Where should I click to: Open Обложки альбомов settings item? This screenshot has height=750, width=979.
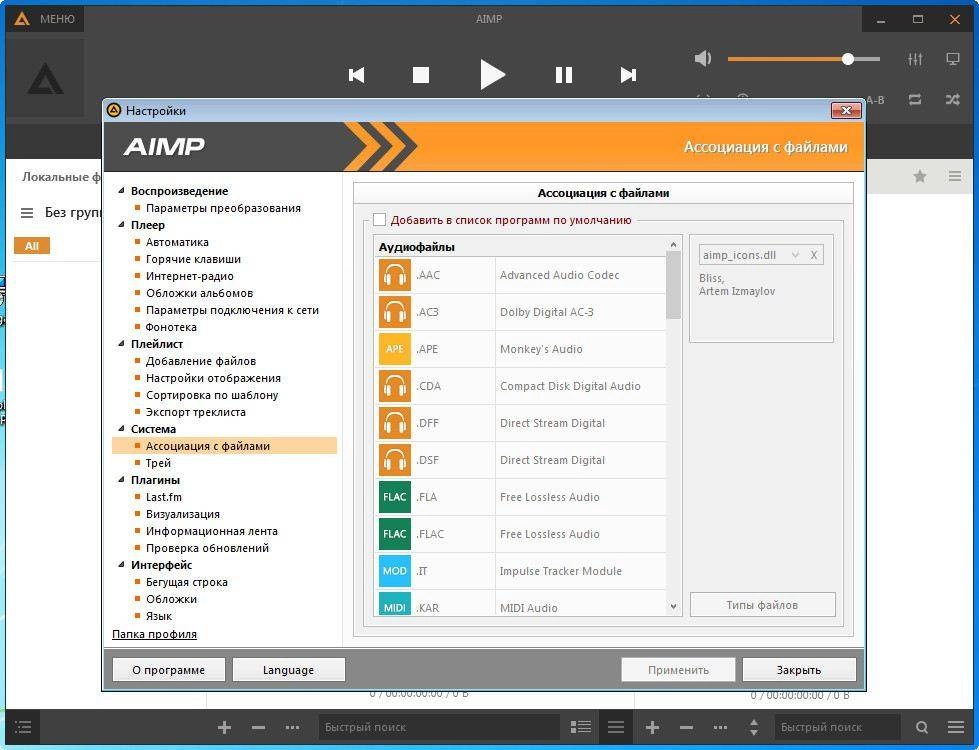tap(199, 293)
